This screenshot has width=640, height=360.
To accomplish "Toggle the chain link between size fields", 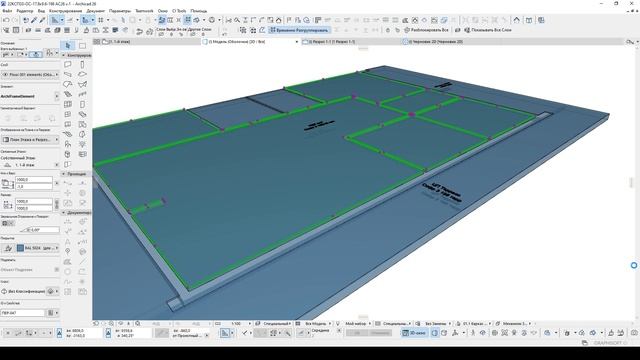I will coord(56,204).
